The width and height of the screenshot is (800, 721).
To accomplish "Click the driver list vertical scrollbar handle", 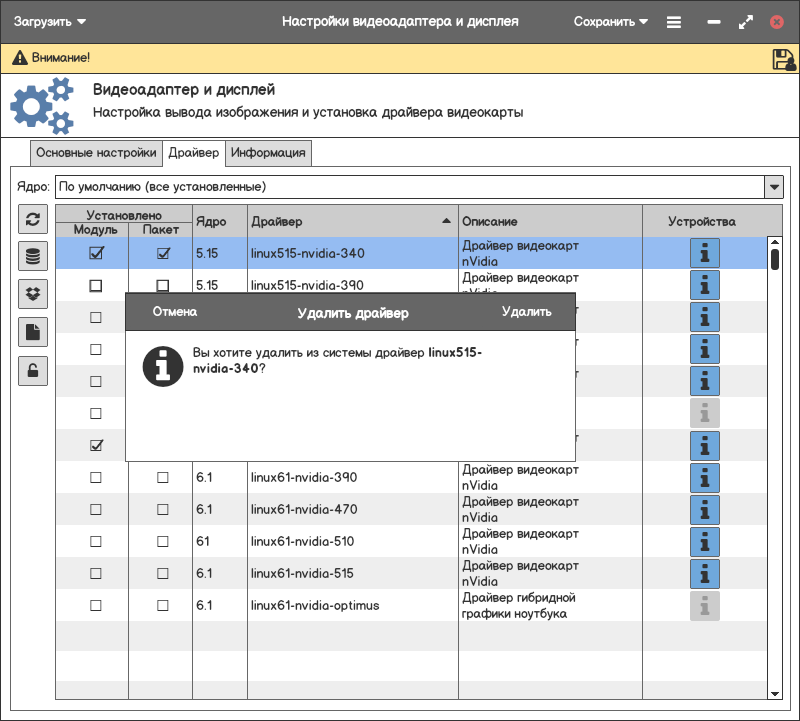I will [774, 260].
